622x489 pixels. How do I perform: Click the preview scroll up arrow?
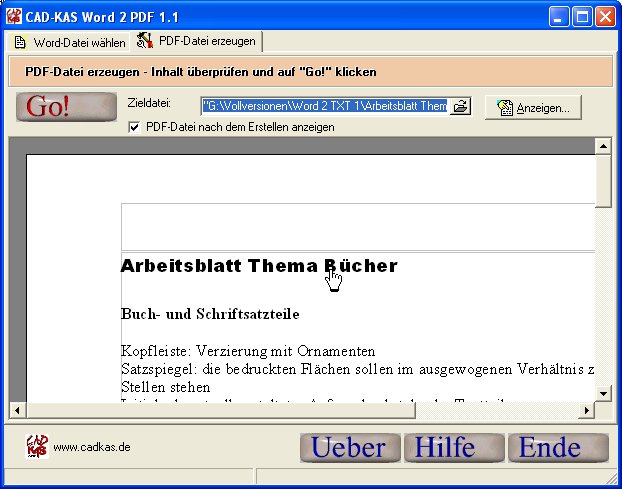pyautogui.click(x=603, y=146)
